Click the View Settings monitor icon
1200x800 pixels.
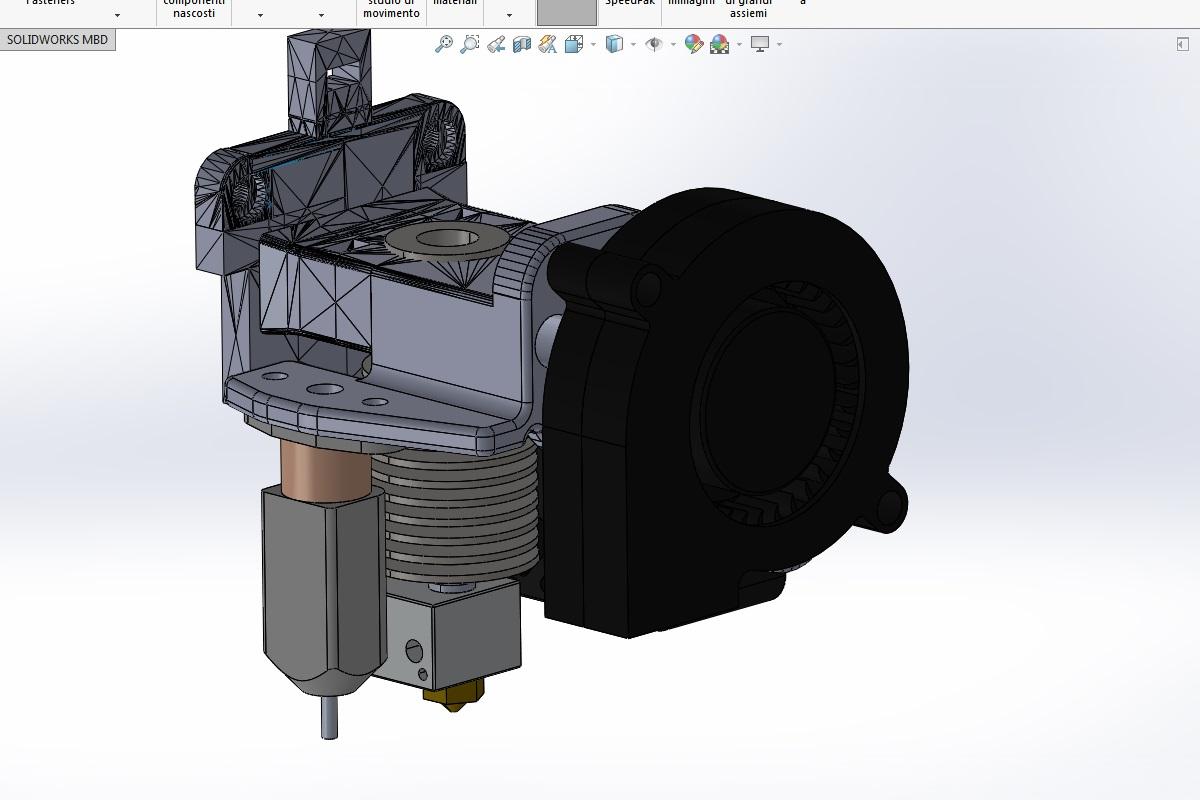pos(760,44)
